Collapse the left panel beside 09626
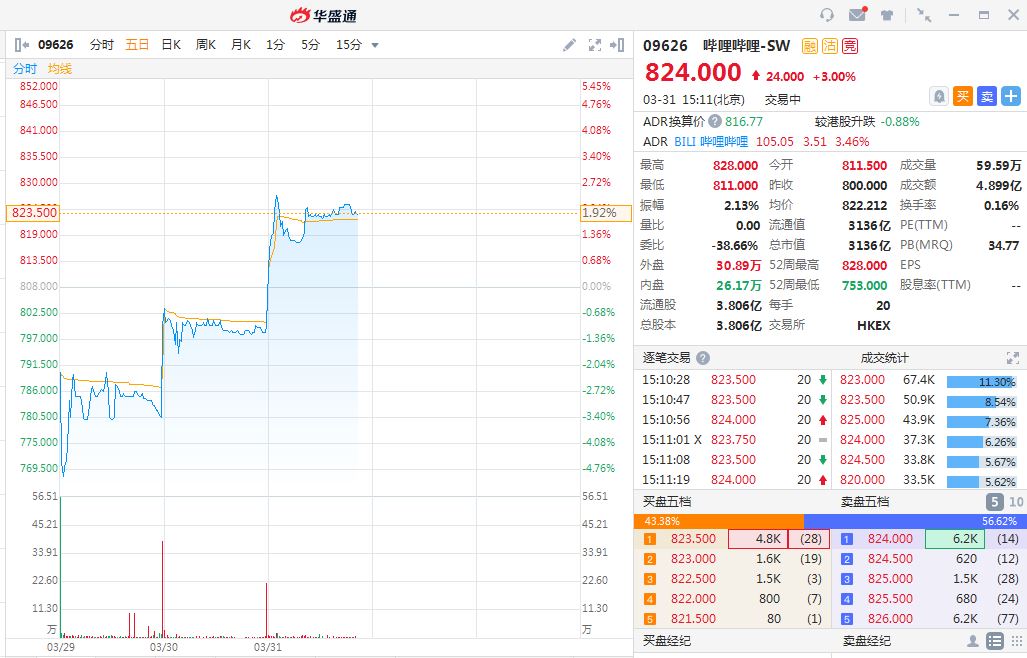The width and height of the screenshot is (1027, 658). click(21, 45)
